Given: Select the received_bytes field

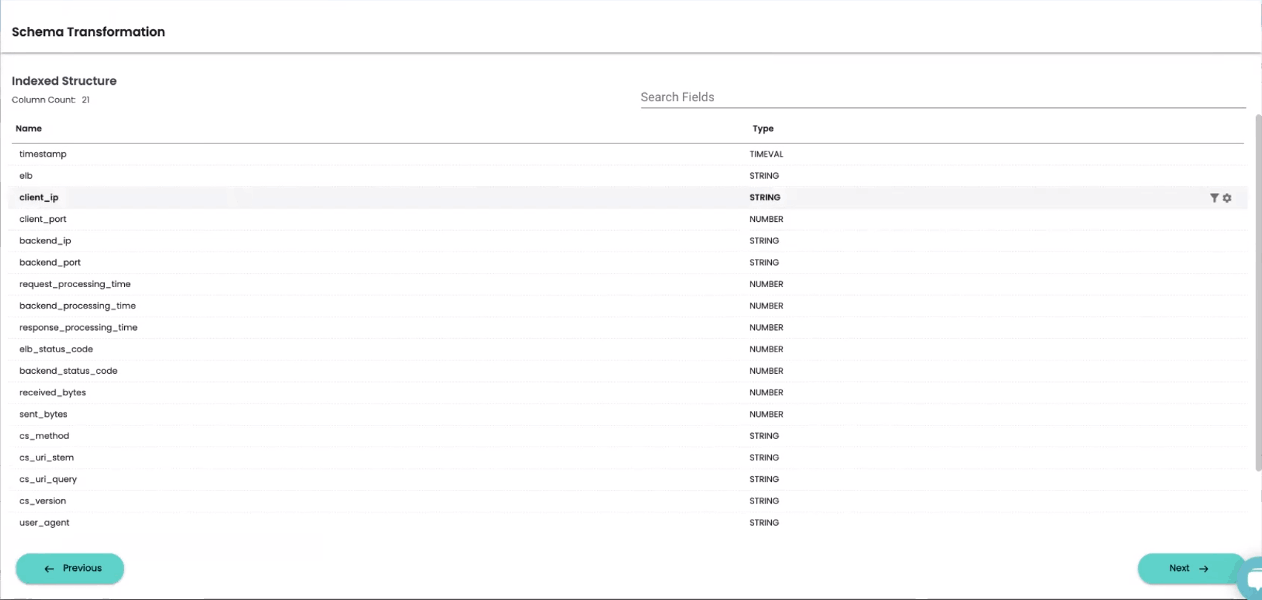Looking at the screenshot, I should pos(53,393).
